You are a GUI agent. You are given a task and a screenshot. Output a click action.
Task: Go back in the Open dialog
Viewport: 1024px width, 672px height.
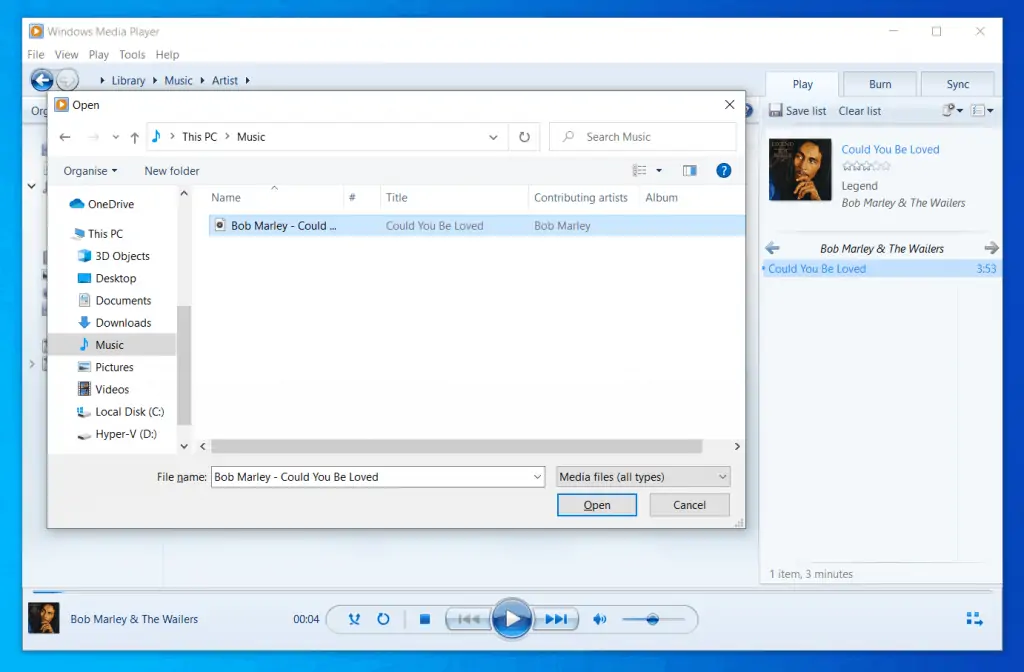click(x=65, y=137)
